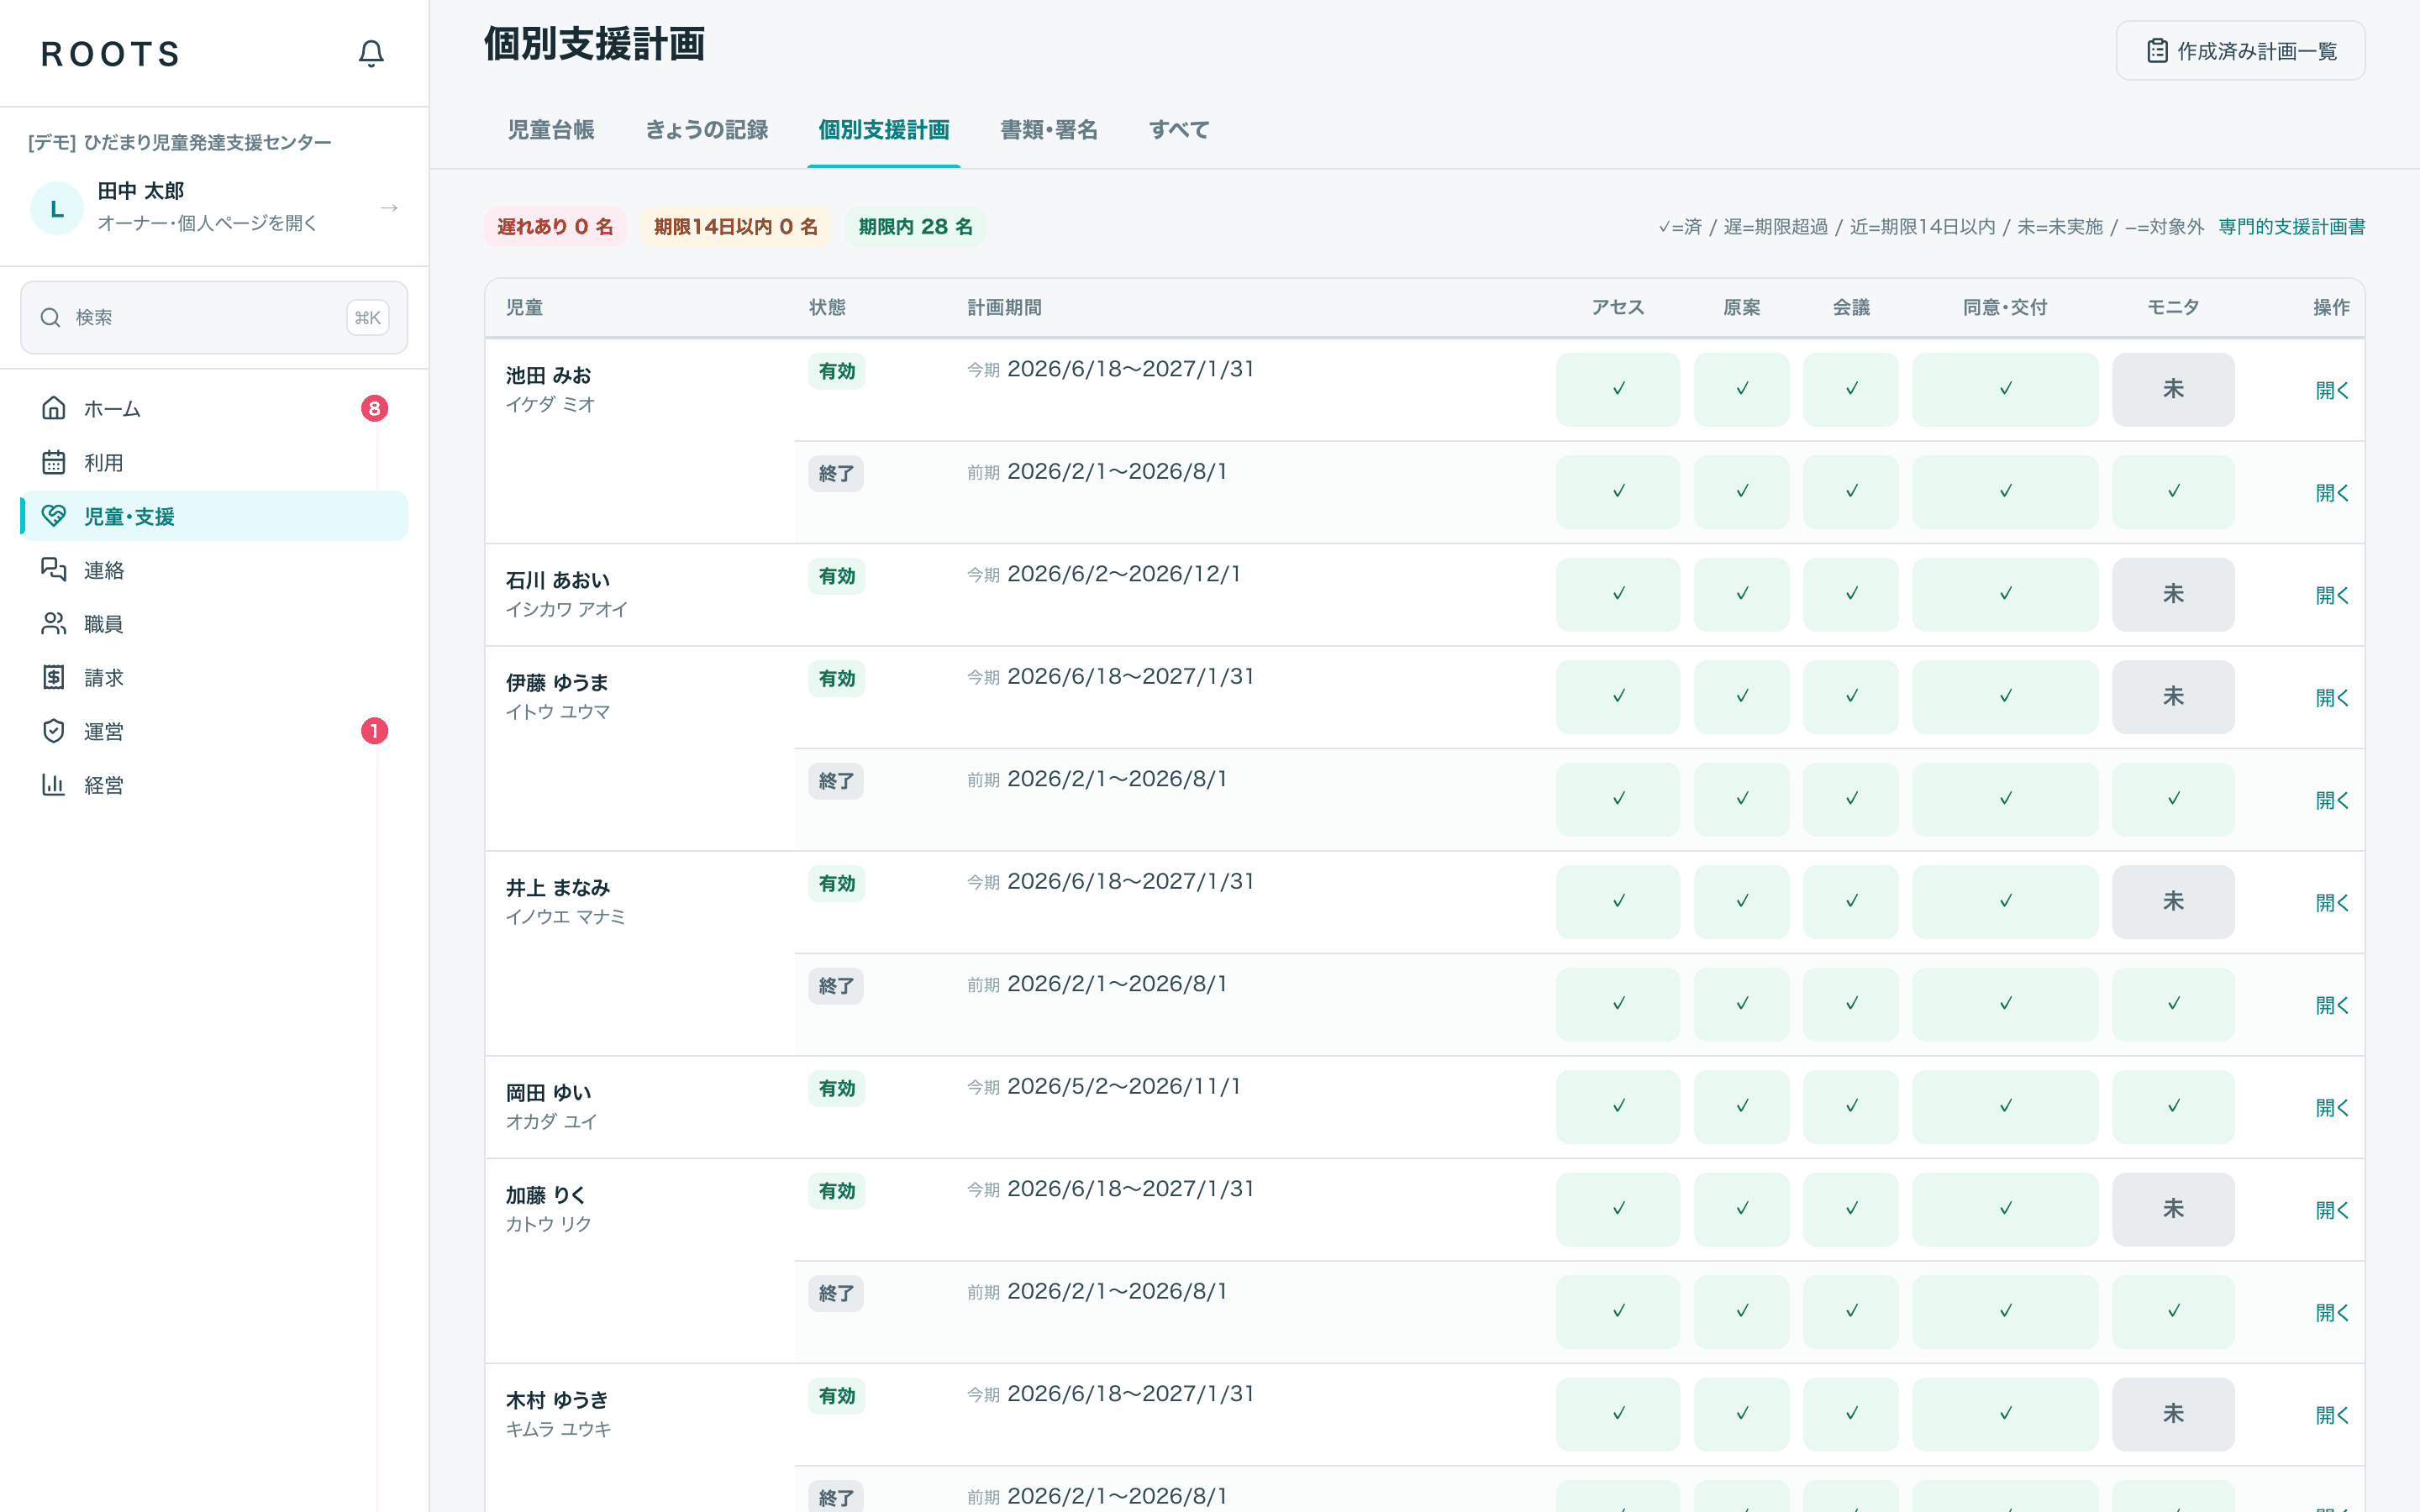Click the red 1 badge on 運営
Viewport: 2420px width, 1512px height.
[x=374, y=731]
